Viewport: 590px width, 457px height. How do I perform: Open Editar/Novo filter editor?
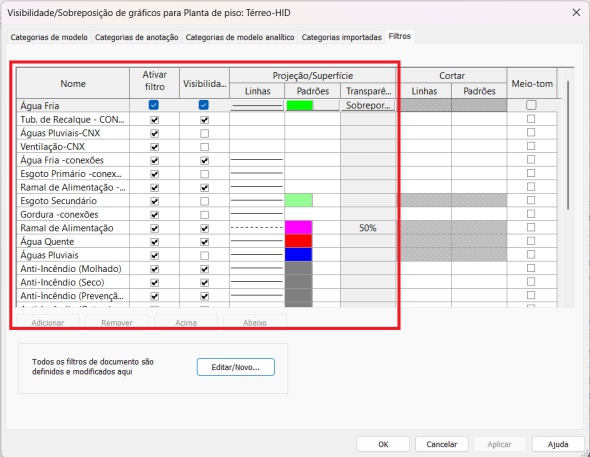pyautogui.click(x=236, y=367)
